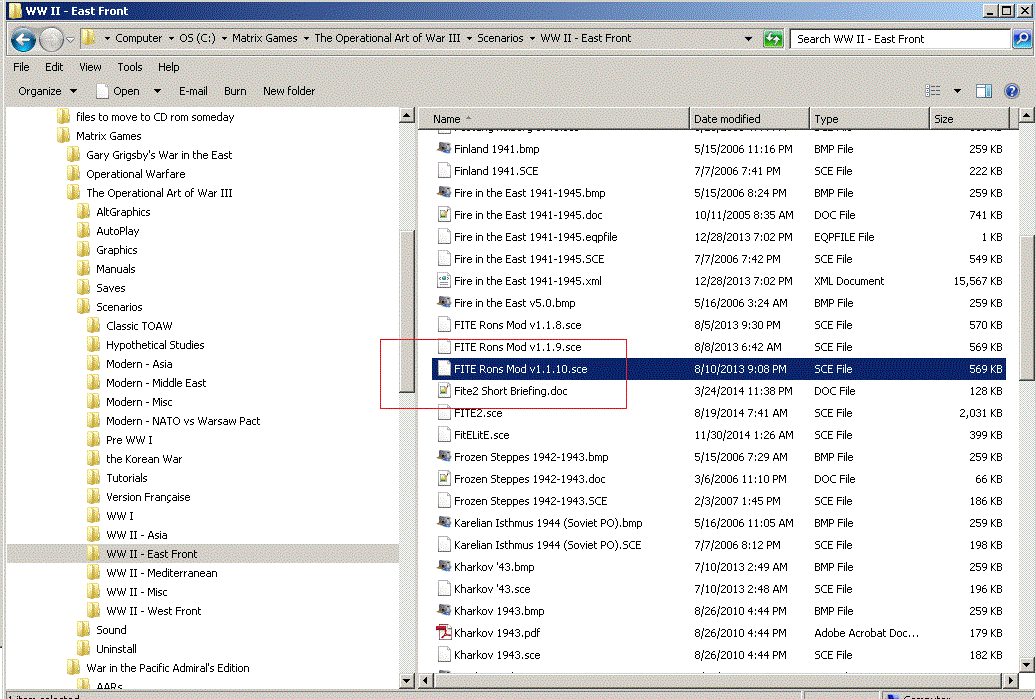Click the Burn toolbar button
The image size is (1036, 699).
235,91
